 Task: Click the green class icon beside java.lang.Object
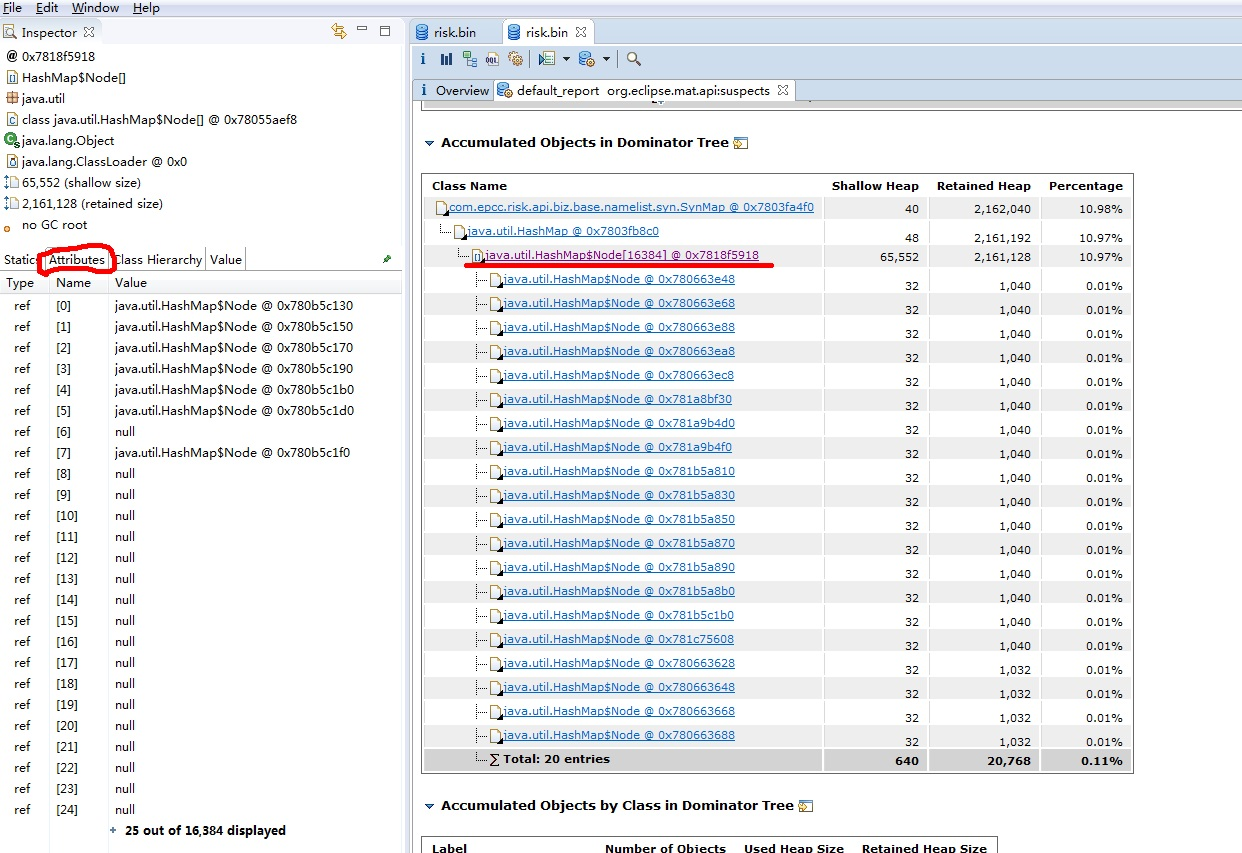pos(12,140)
